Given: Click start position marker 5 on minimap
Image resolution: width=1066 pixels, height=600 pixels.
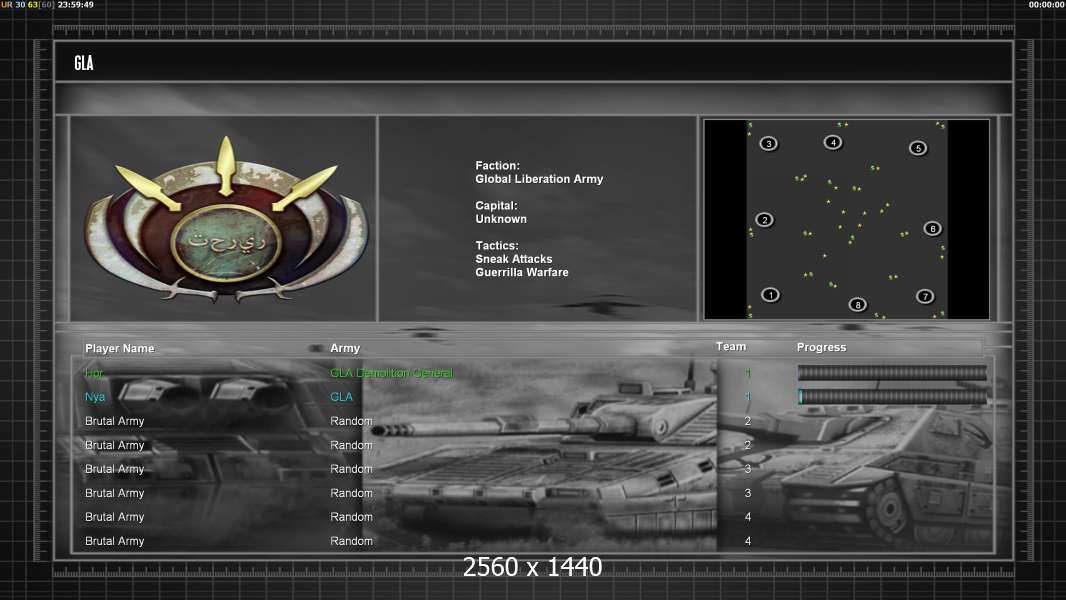Looking at the screenshot, I should pyautogui.click(x=918, y=148).
